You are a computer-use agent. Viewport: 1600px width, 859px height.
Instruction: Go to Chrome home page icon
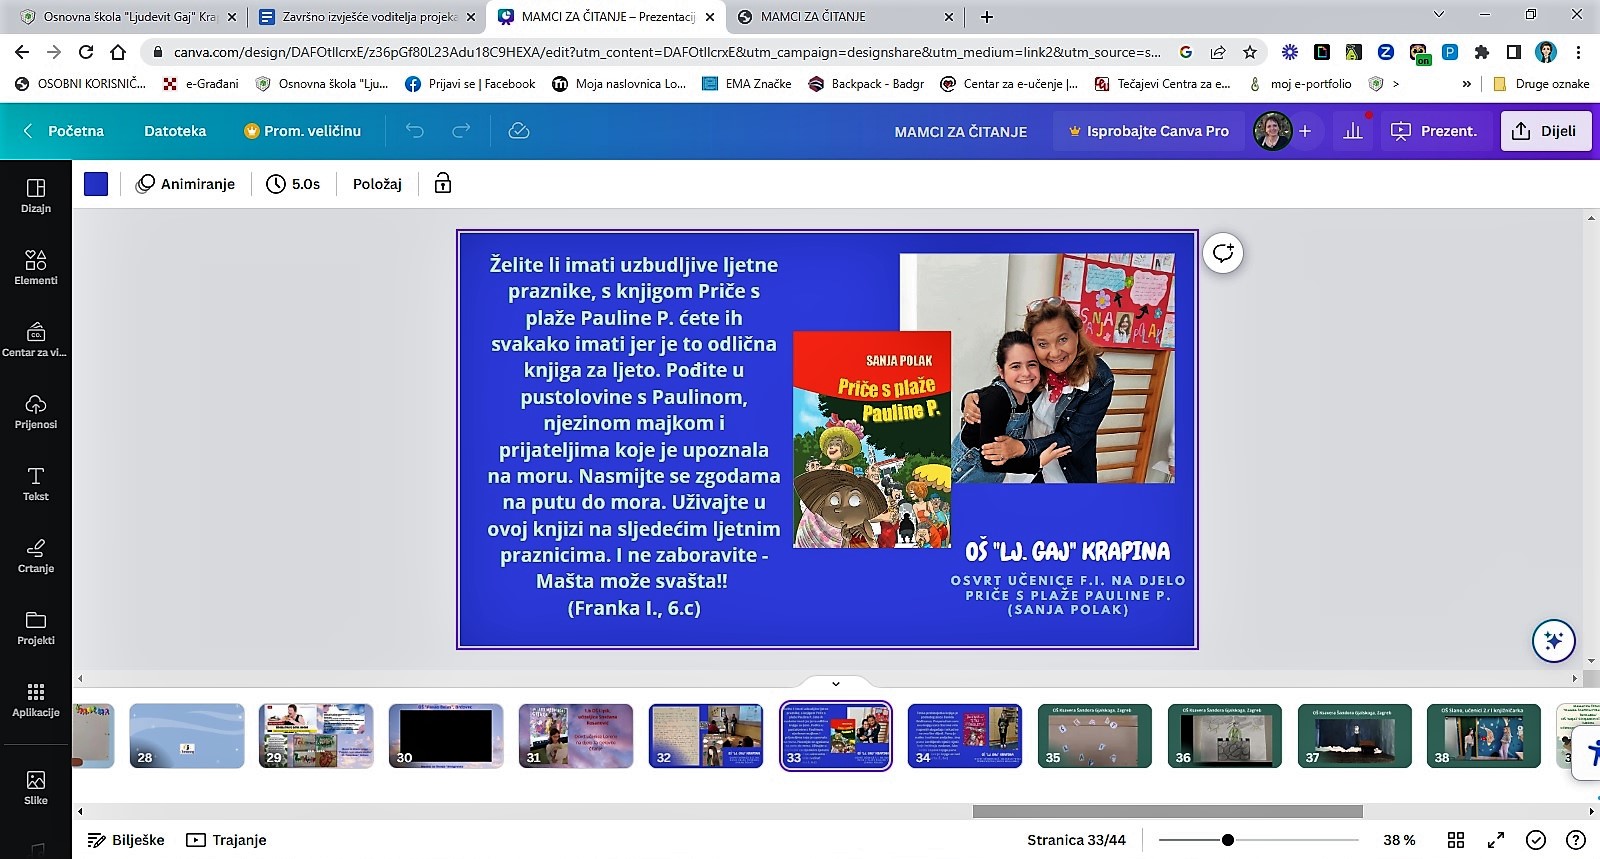118,52
